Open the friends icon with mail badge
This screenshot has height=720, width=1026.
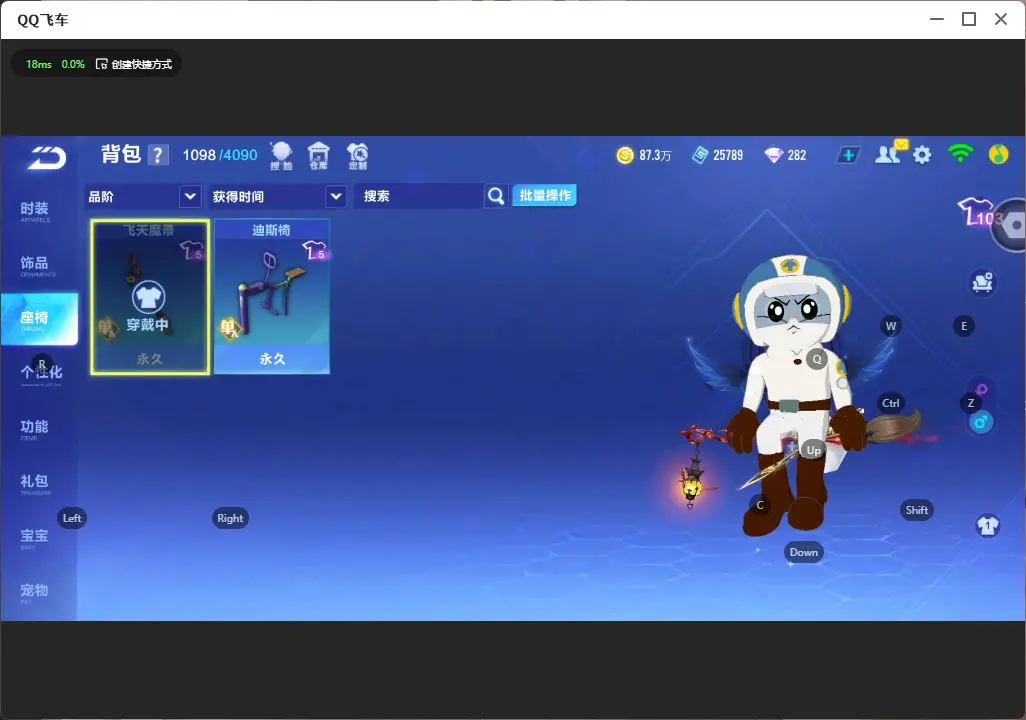890,153
